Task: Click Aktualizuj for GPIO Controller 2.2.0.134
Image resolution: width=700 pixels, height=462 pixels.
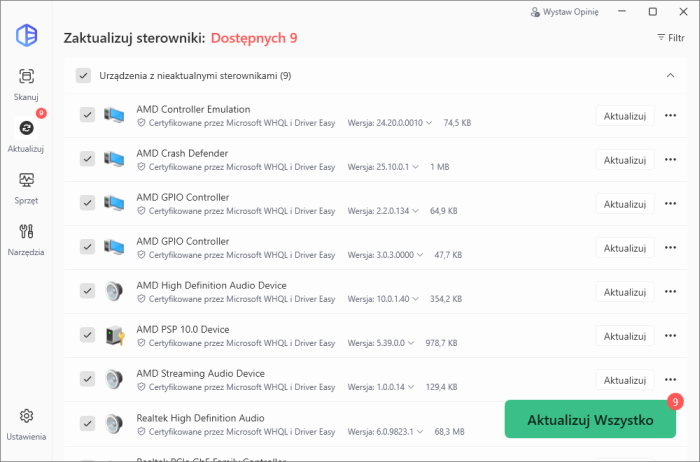Action: coord(625,204)
